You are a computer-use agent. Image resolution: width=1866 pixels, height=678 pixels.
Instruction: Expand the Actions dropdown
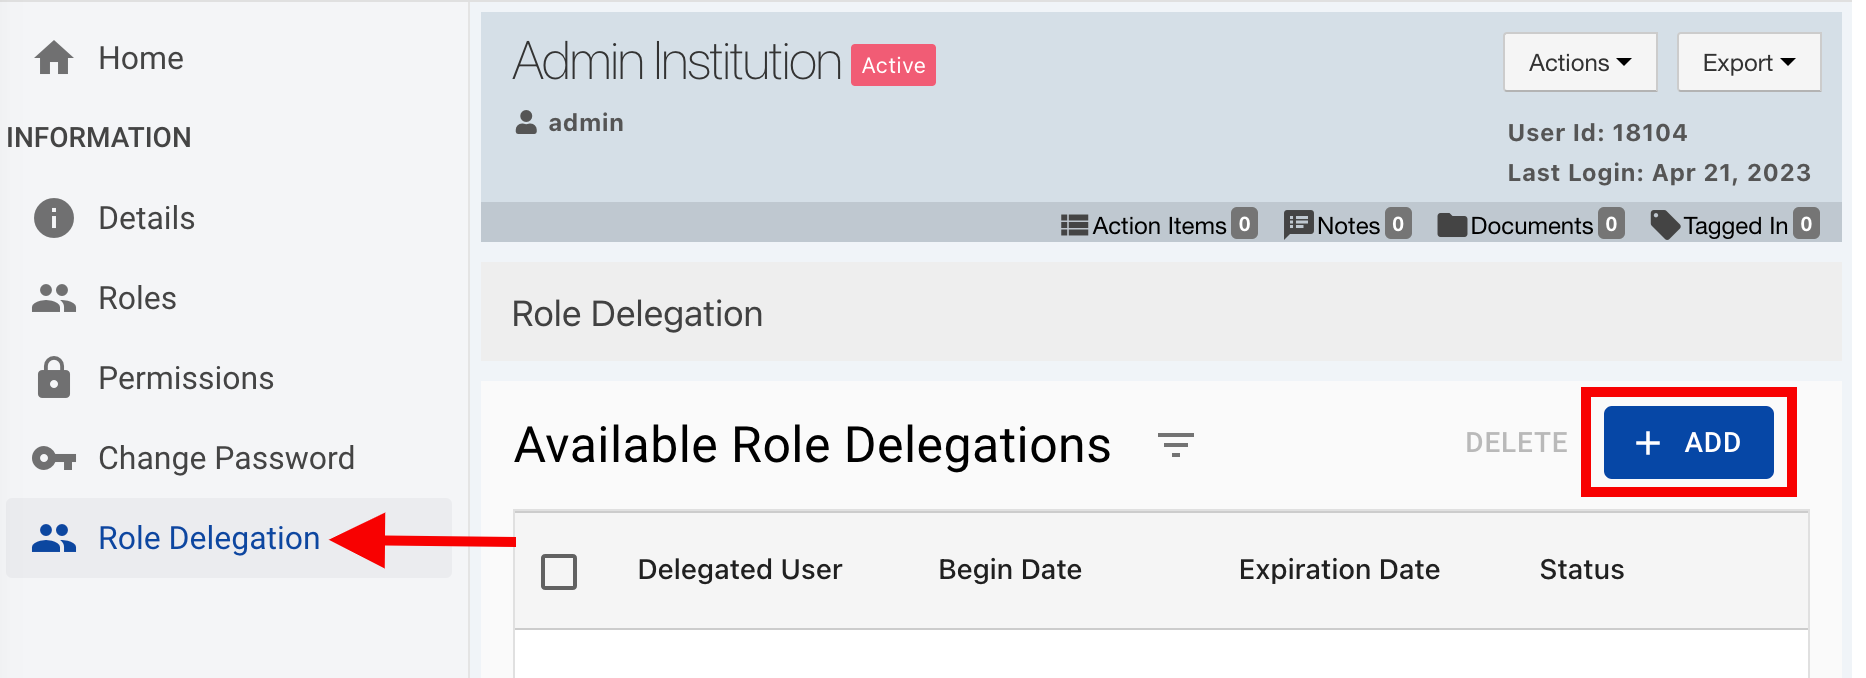point(1580,63)
